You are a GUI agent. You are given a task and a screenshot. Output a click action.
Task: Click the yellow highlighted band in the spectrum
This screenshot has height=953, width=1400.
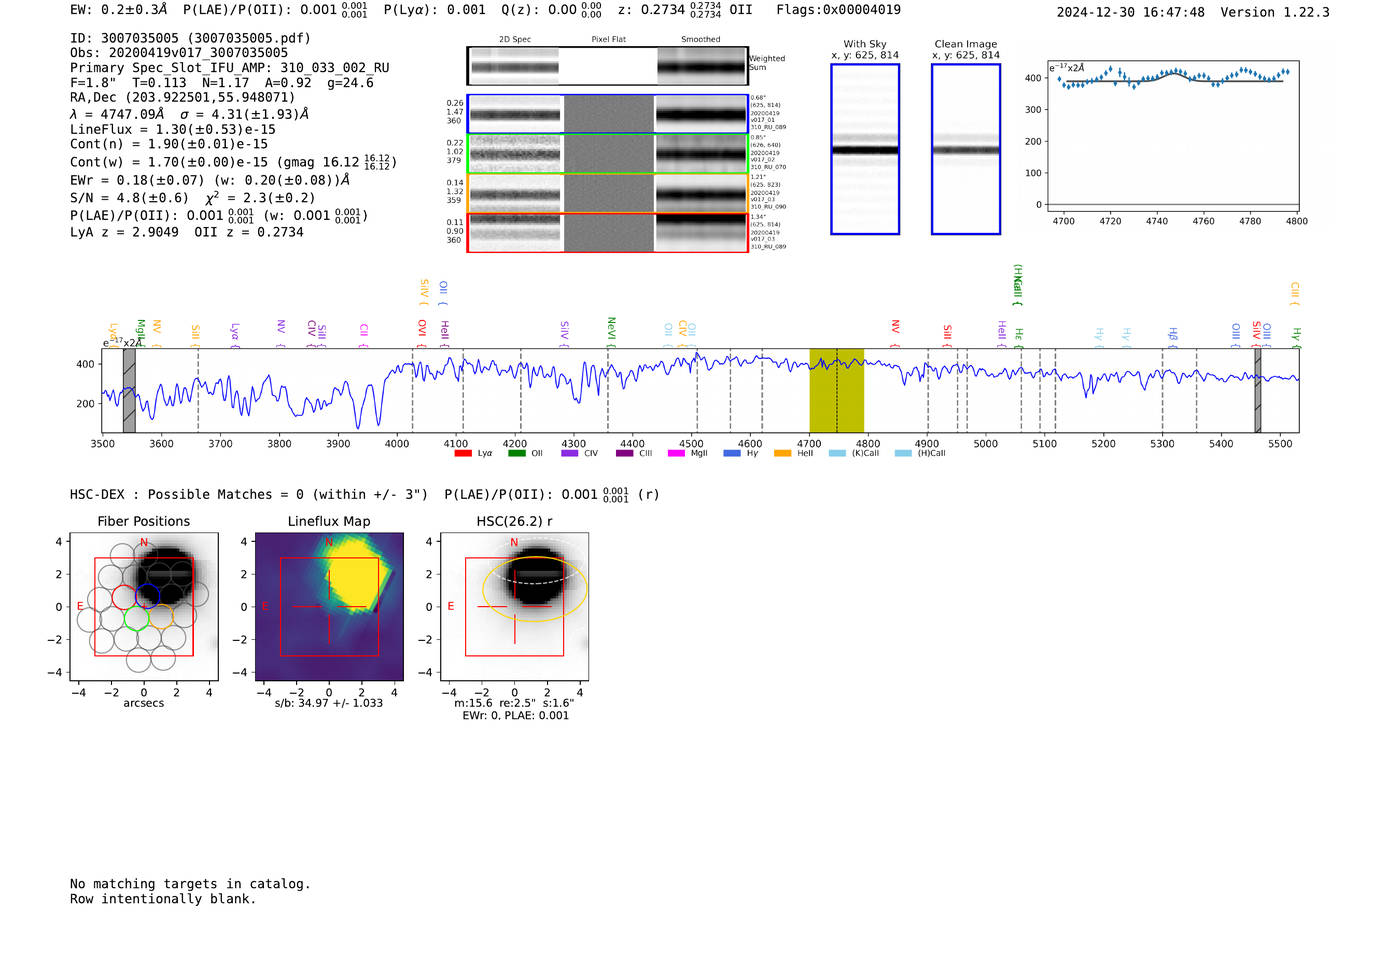click(837, 390)
